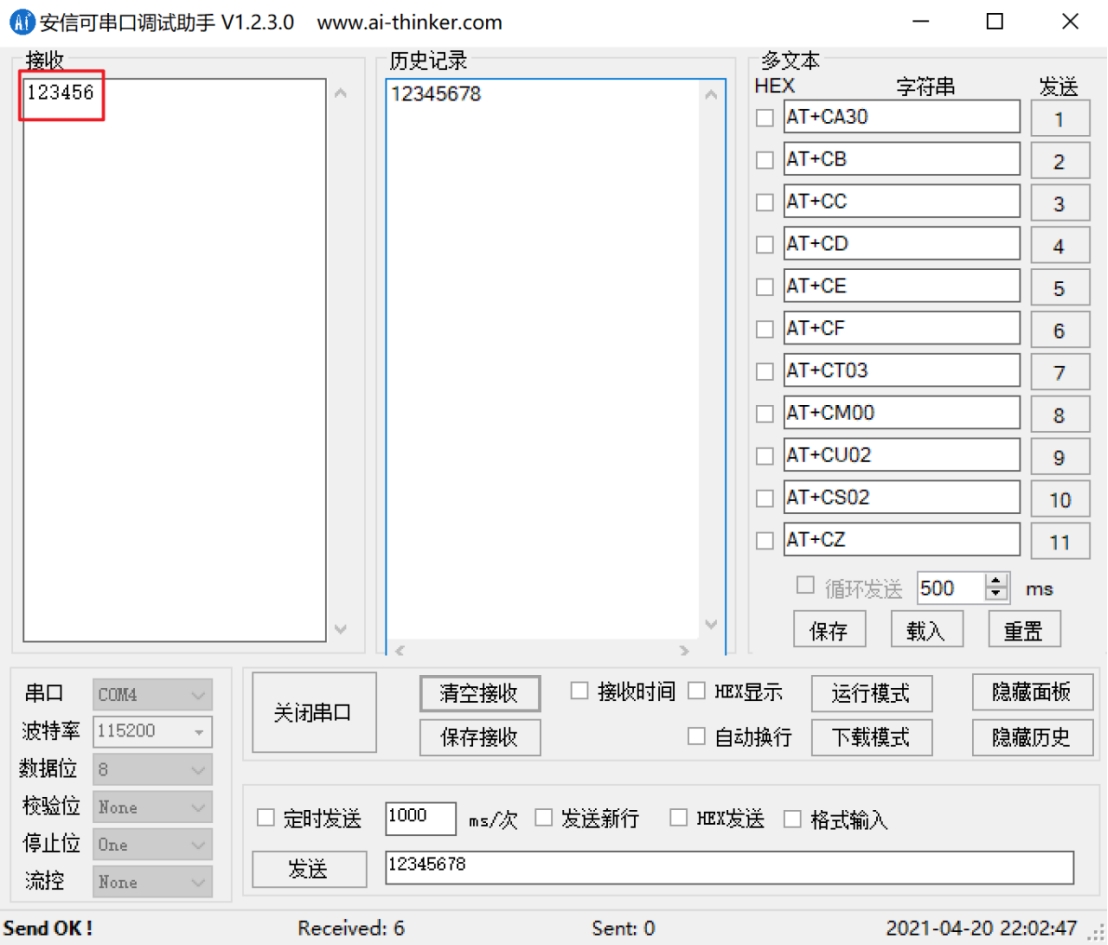
Task: Check the 发送新行 option
Action: click(x=543, y=819)
